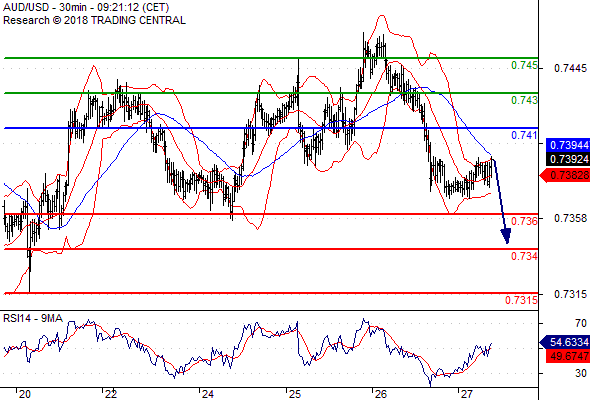Click the RSI 70 level label
Screen dimensions: 590x400
tap(581, 323)
